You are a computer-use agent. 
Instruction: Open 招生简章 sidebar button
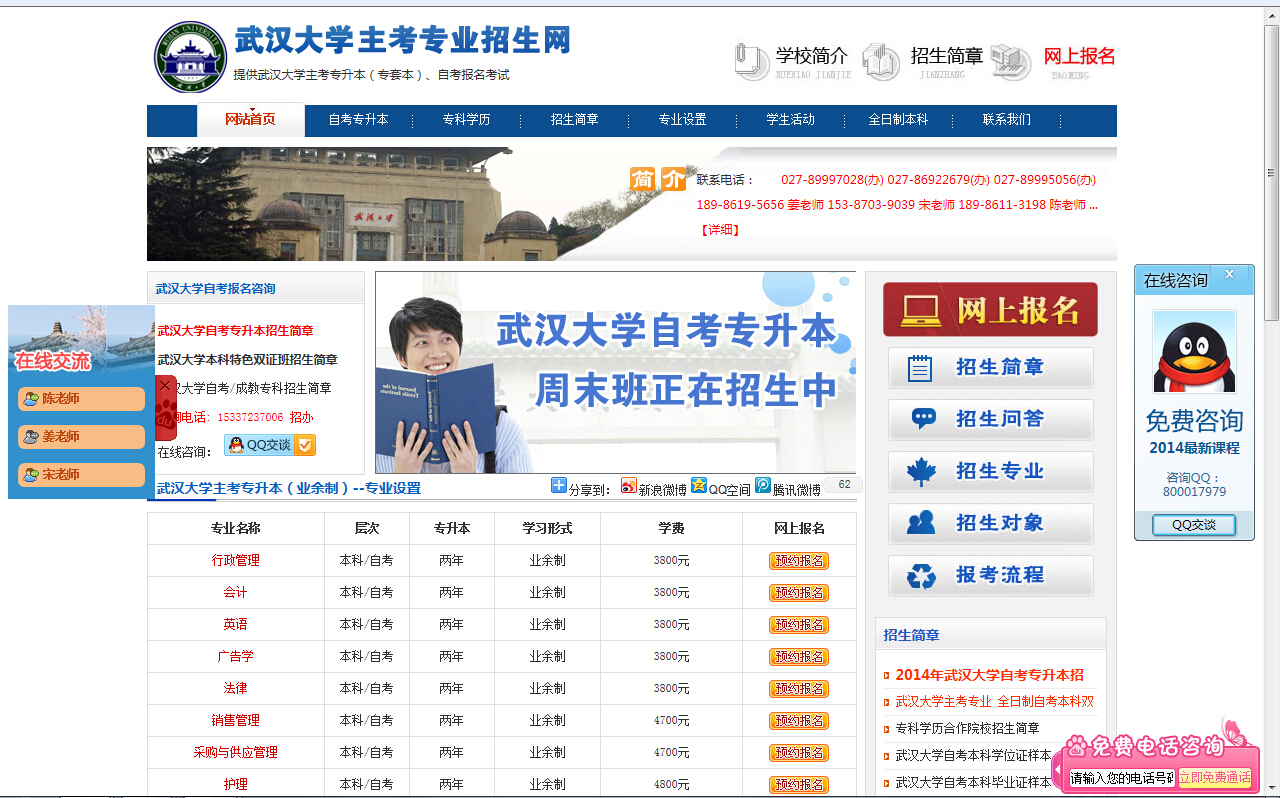(991, 368)
